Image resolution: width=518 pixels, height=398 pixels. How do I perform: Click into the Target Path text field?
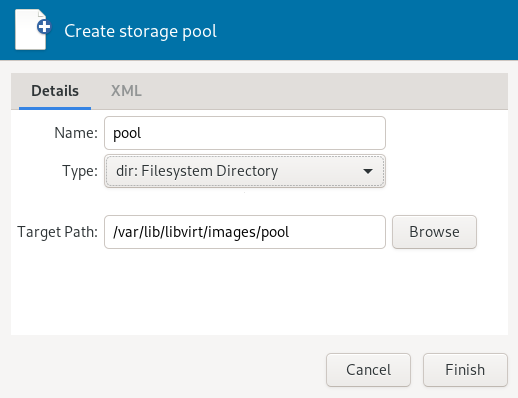[x=245, y=232]
